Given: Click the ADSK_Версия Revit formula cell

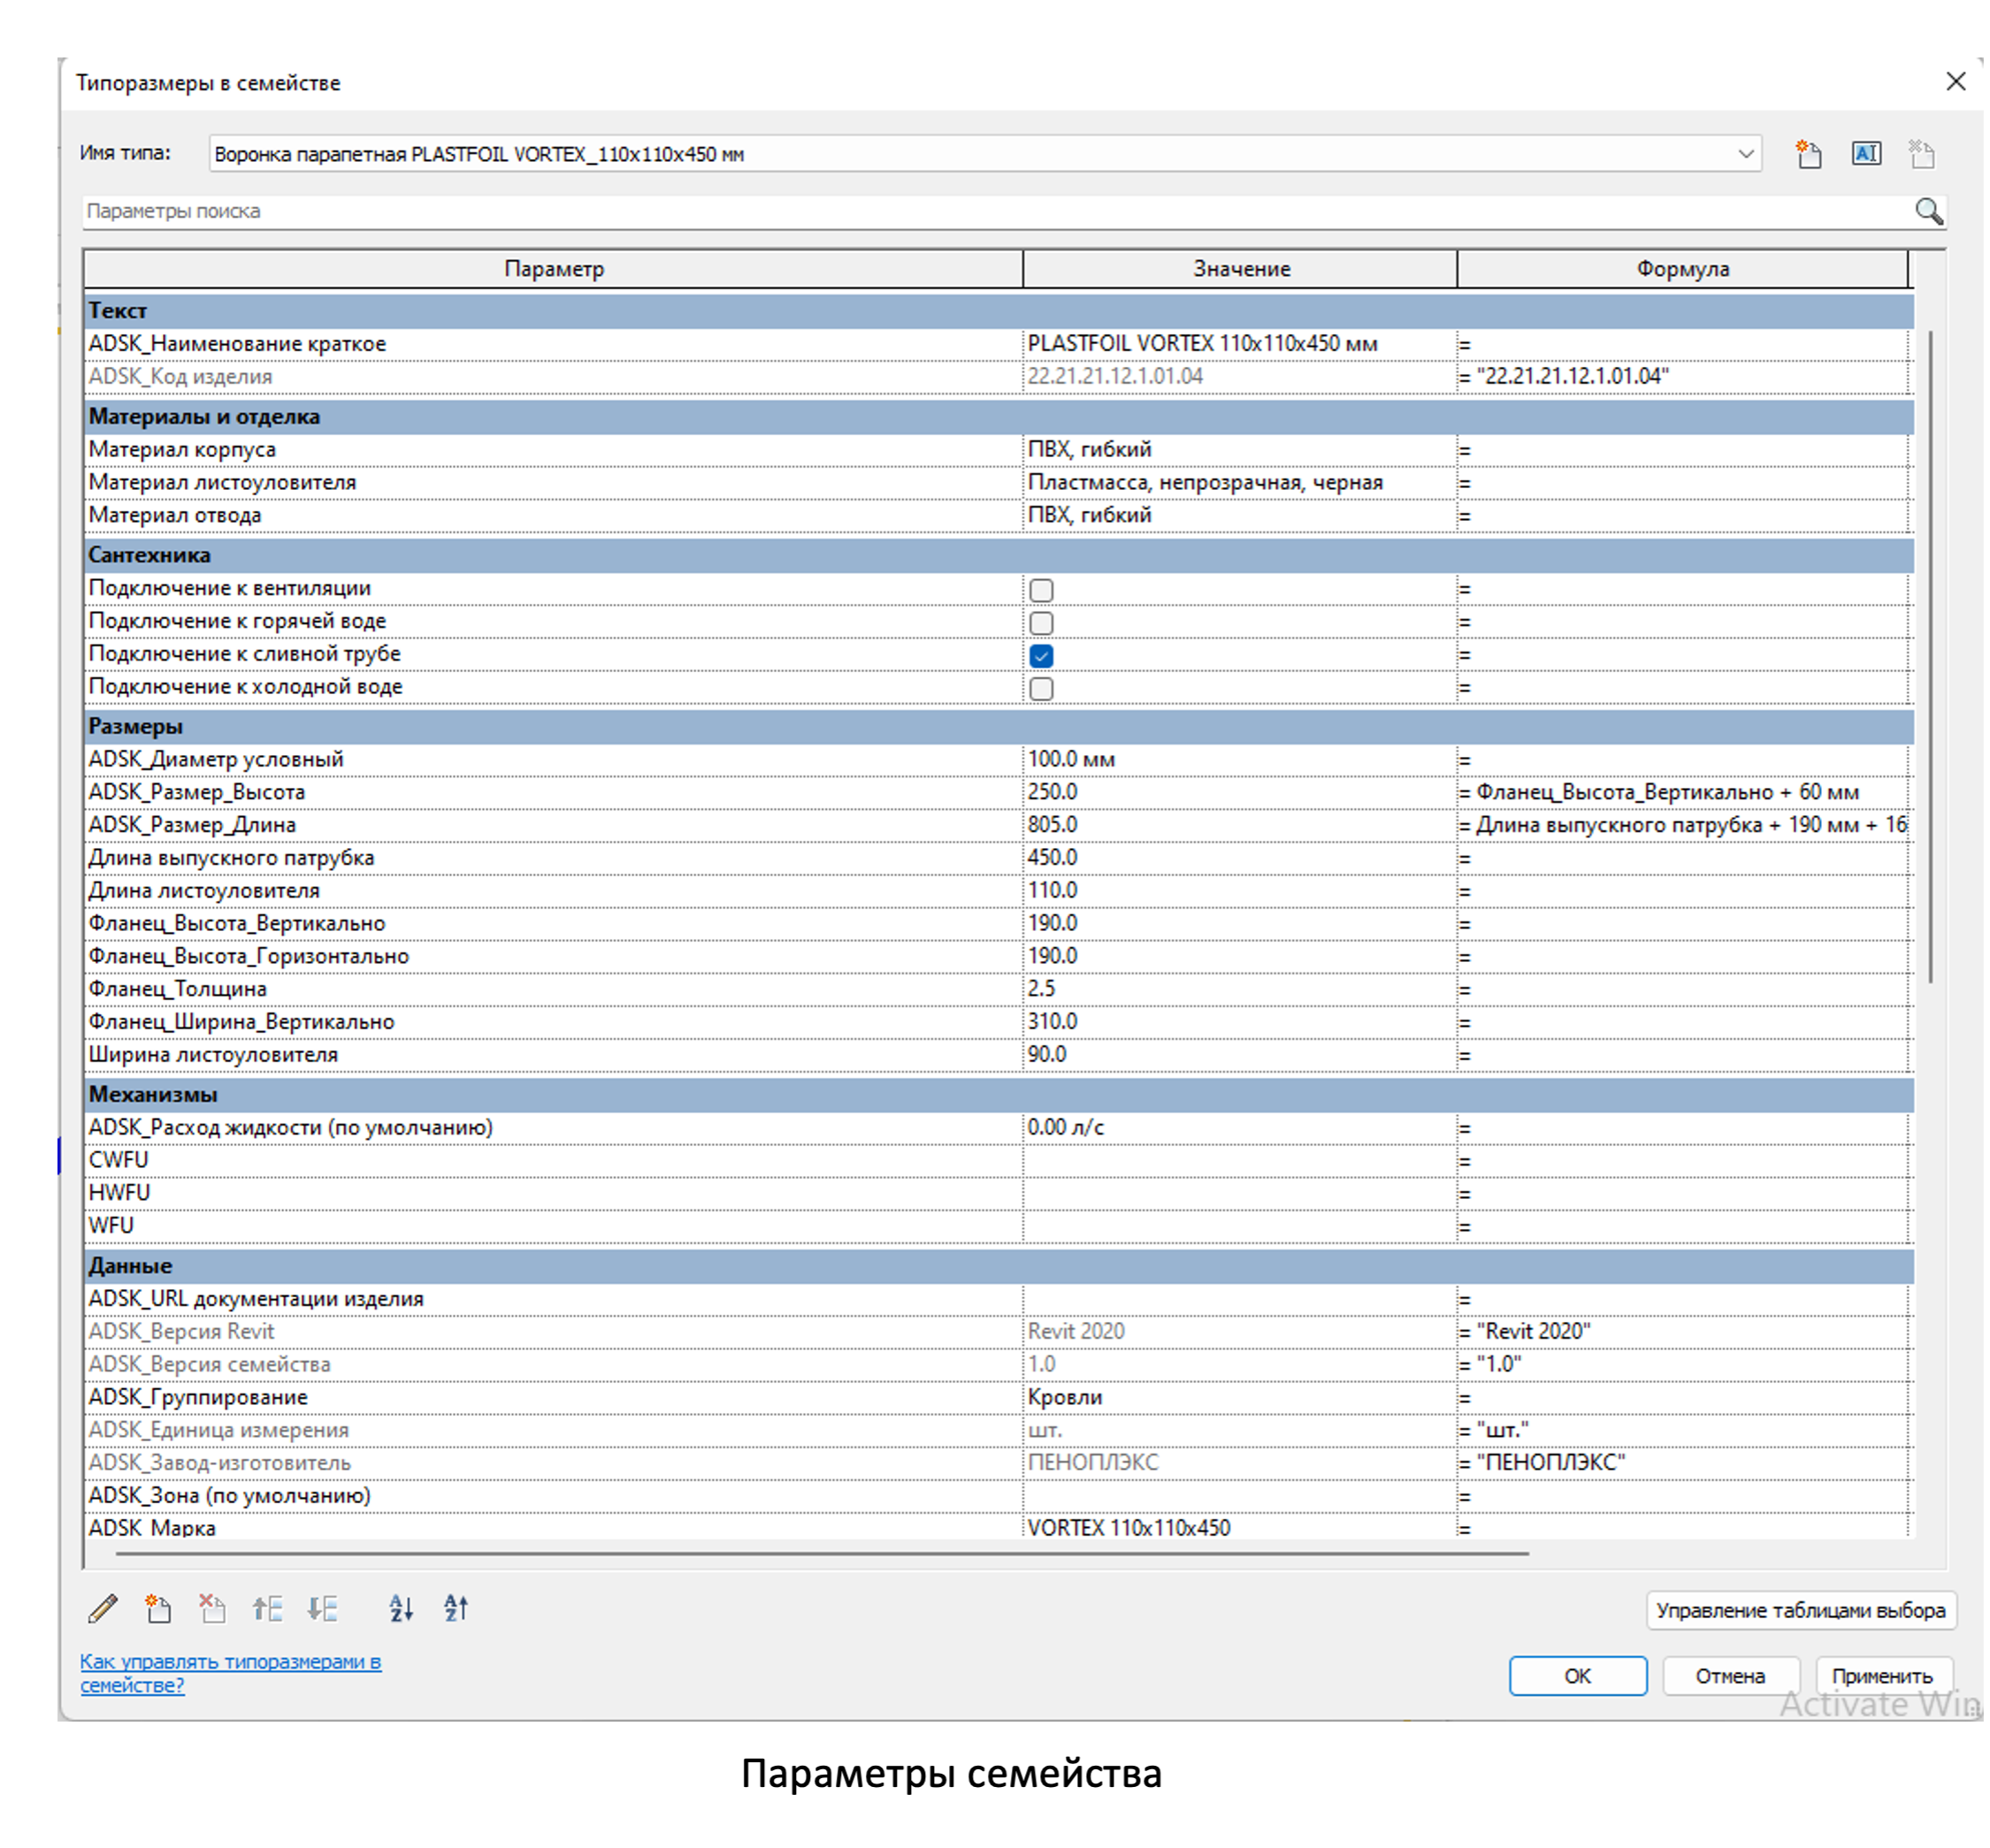Looking at the screenshot, I should 1683,1332.
